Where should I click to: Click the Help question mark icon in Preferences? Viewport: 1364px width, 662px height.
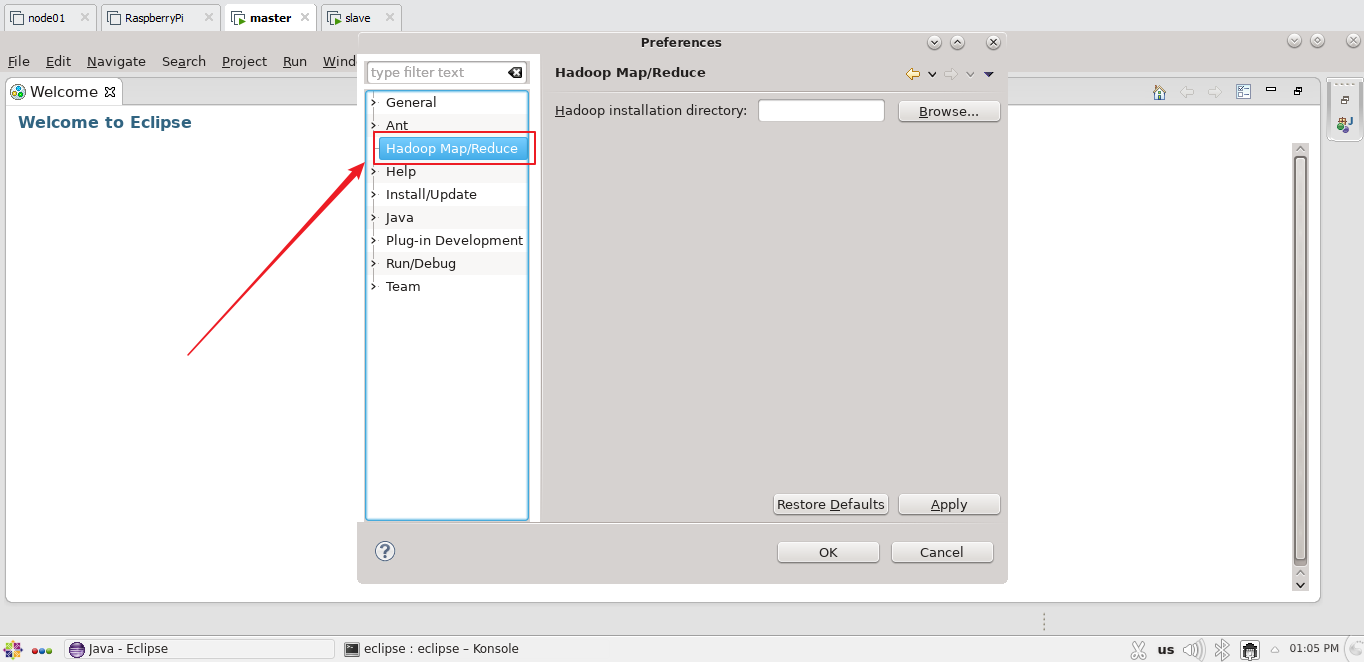[385, 551]
